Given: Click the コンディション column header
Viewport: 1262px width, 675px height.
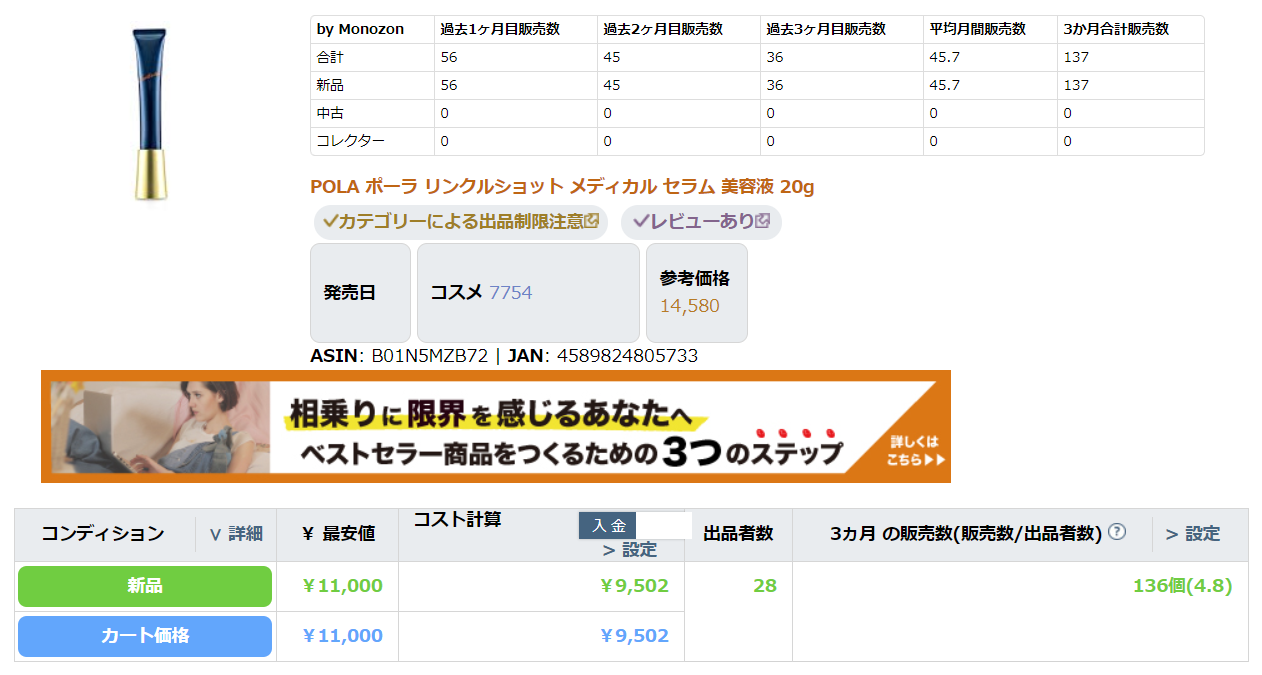Looking at the screenshot, I should tap(103, 534).
